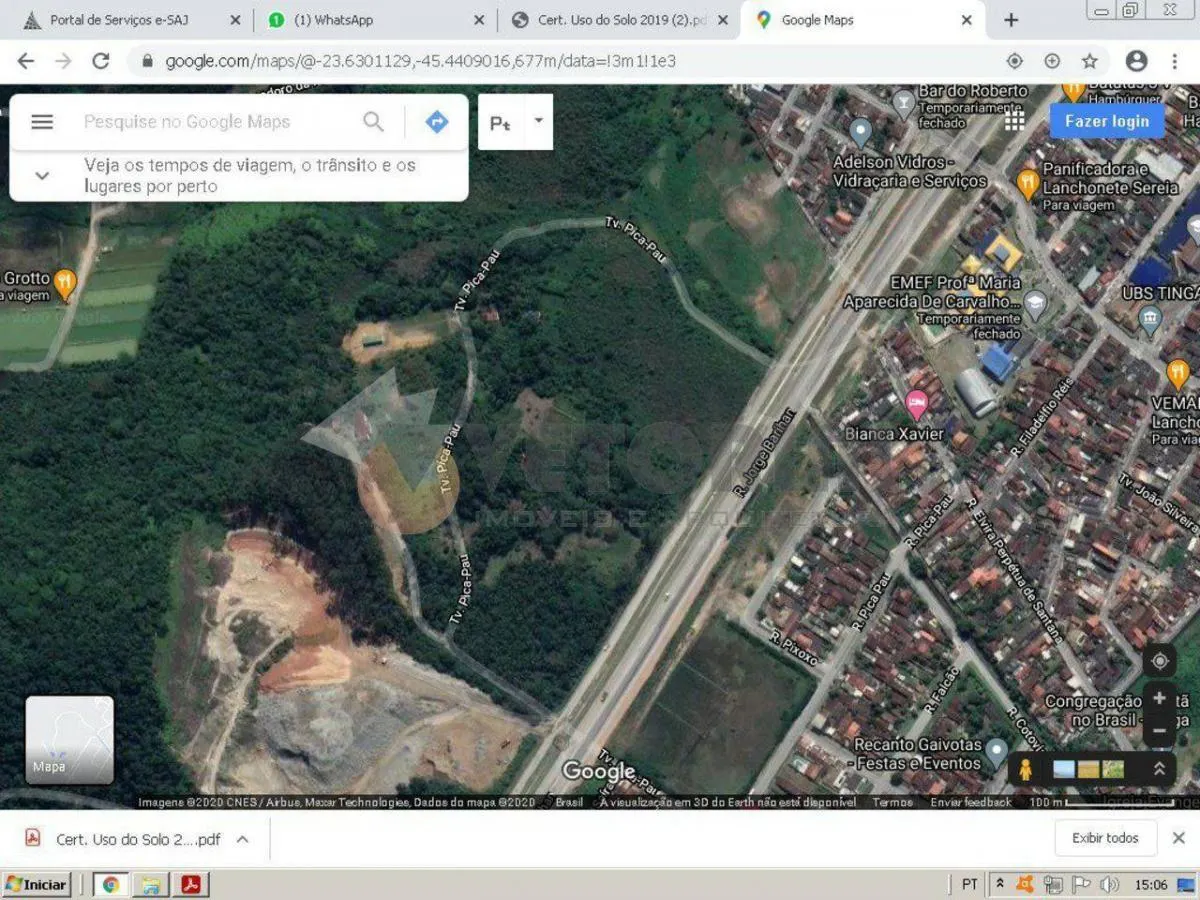The image size is (1200, 900).
Task: Click the orange Avast tray icon
Action: [x=1024, y=884]
